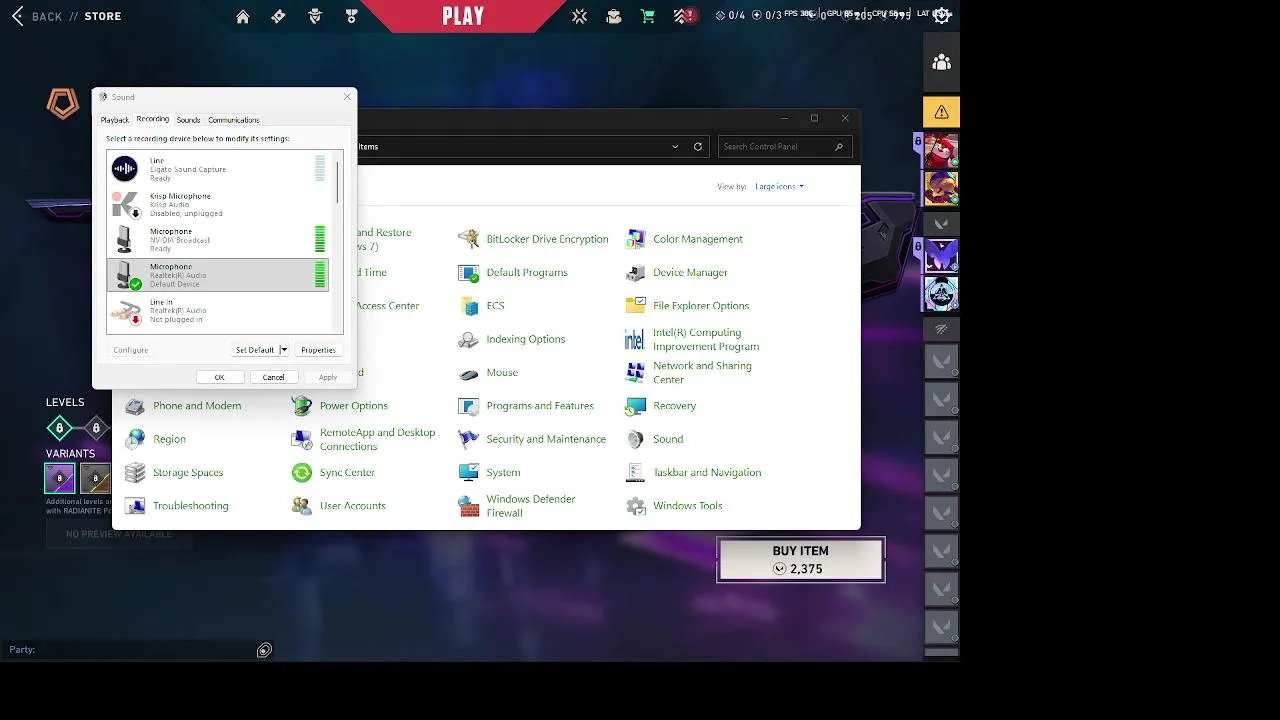Open the Device Manager icon

[636, 272]
